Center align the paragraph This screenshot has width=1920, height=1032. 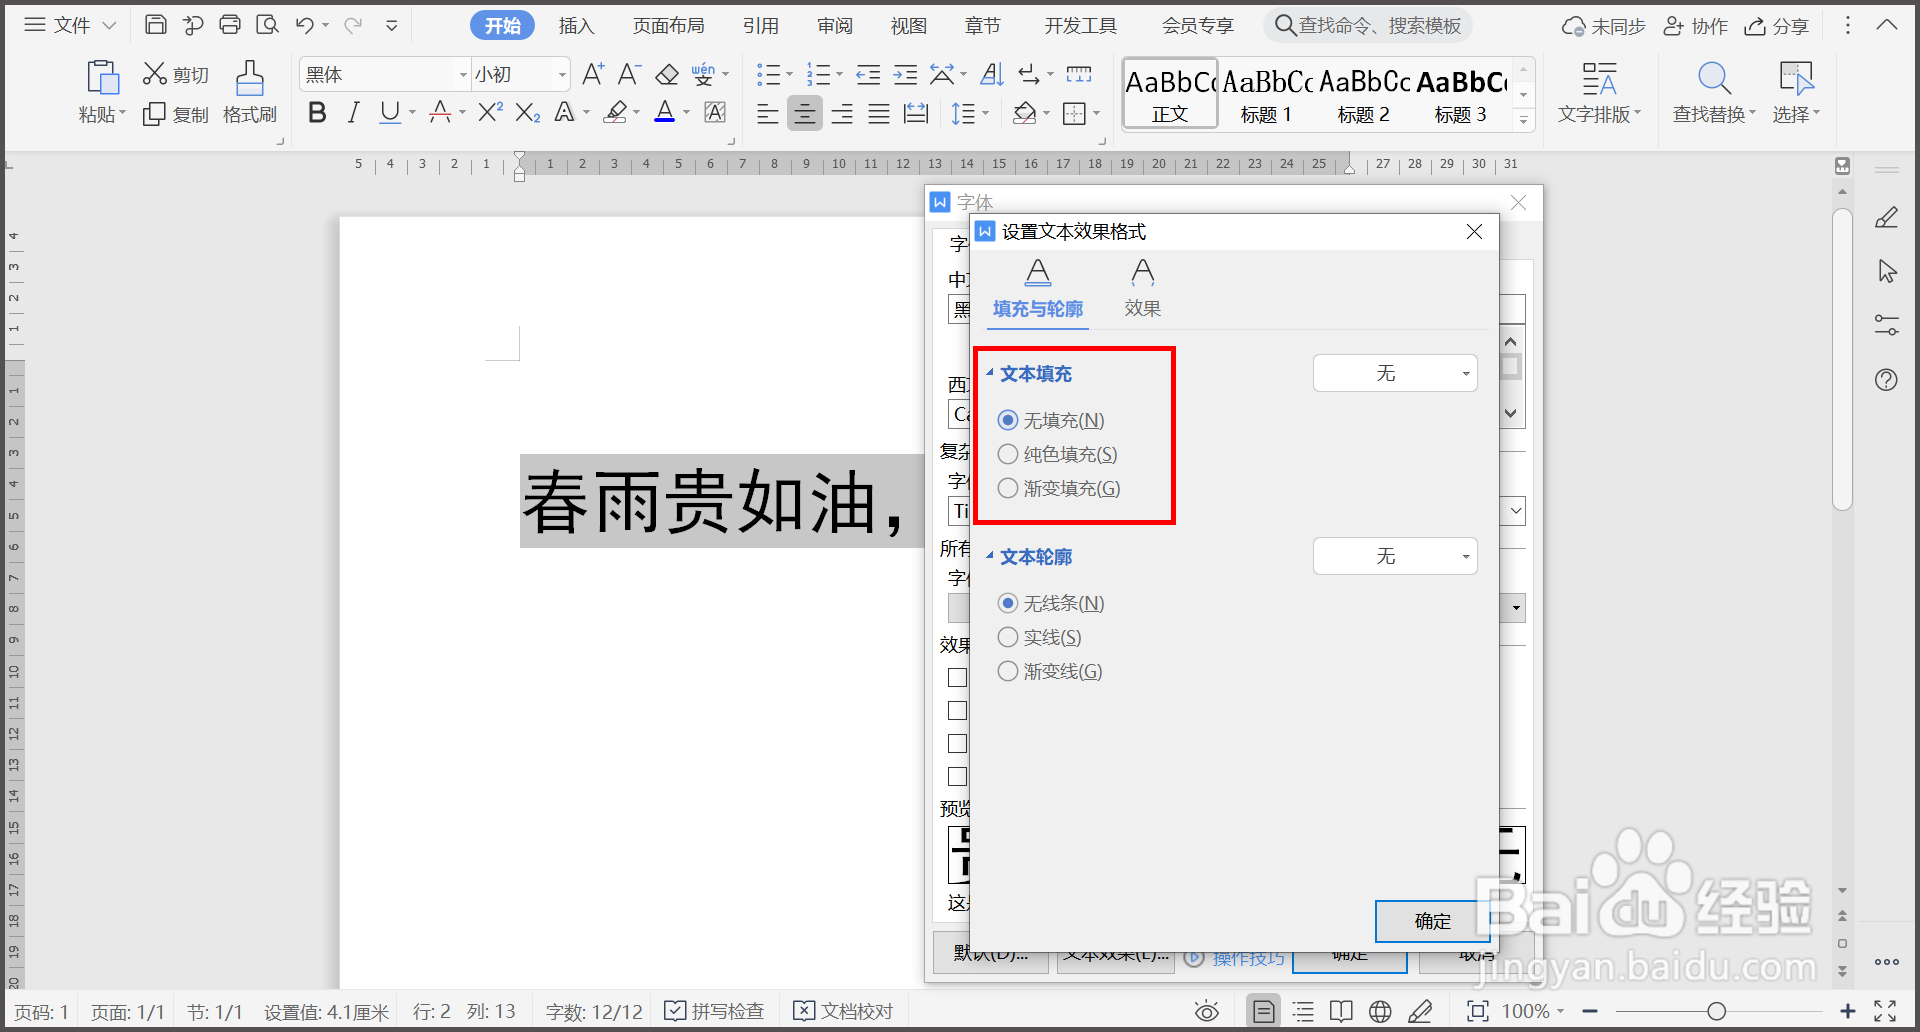click(x=804, y=113)
